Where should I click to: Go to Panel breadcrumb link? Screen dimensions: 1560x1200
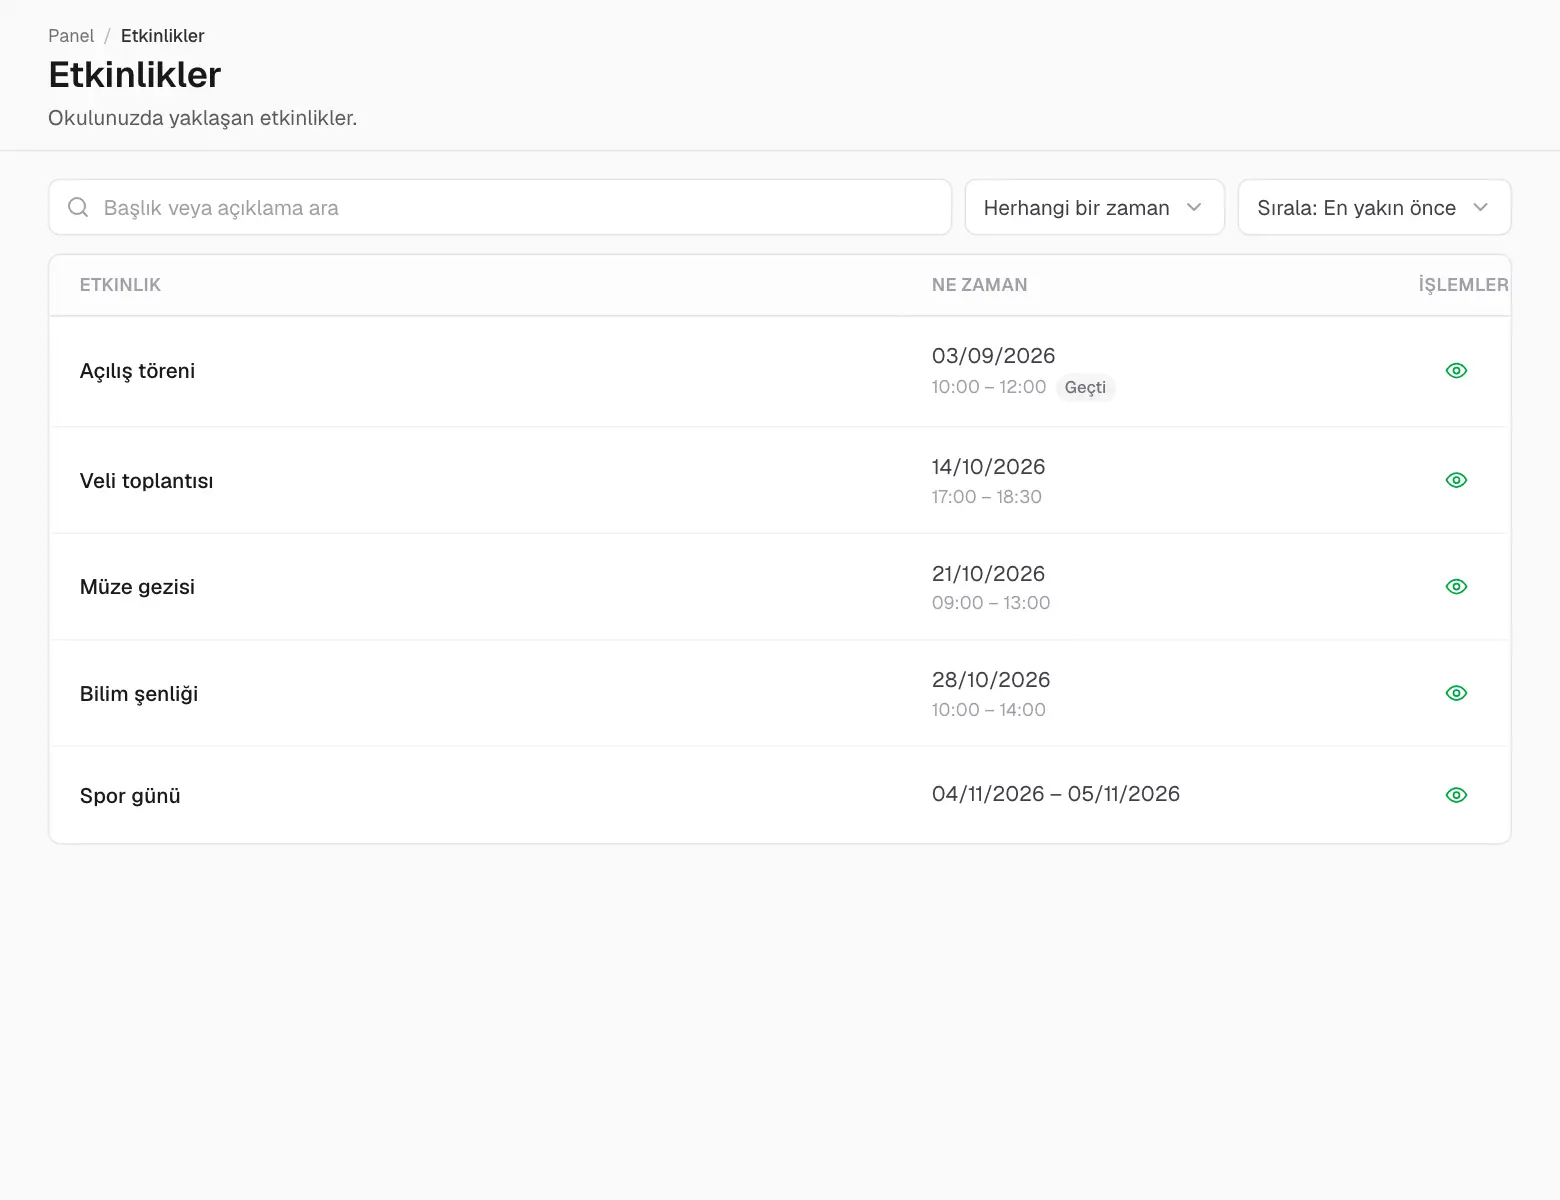coord(71,36)
